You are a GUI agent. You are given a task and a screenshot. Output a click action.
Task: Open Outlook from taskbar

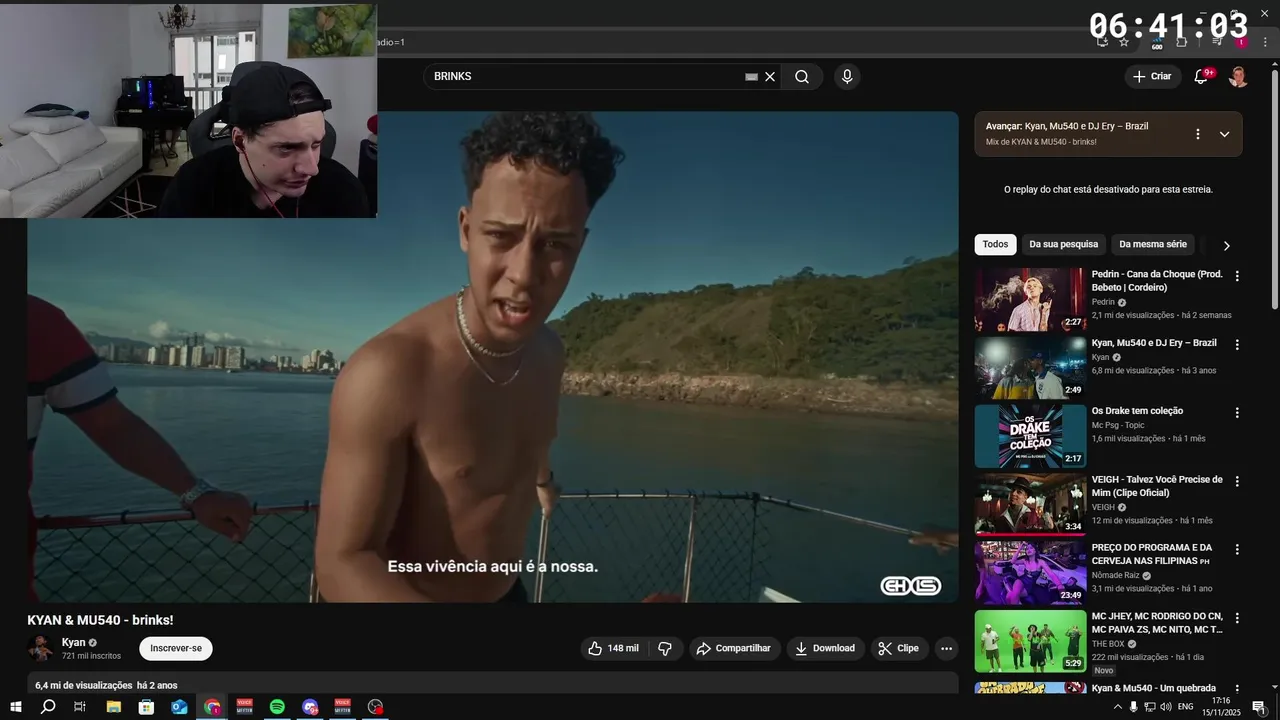(179, 707)
